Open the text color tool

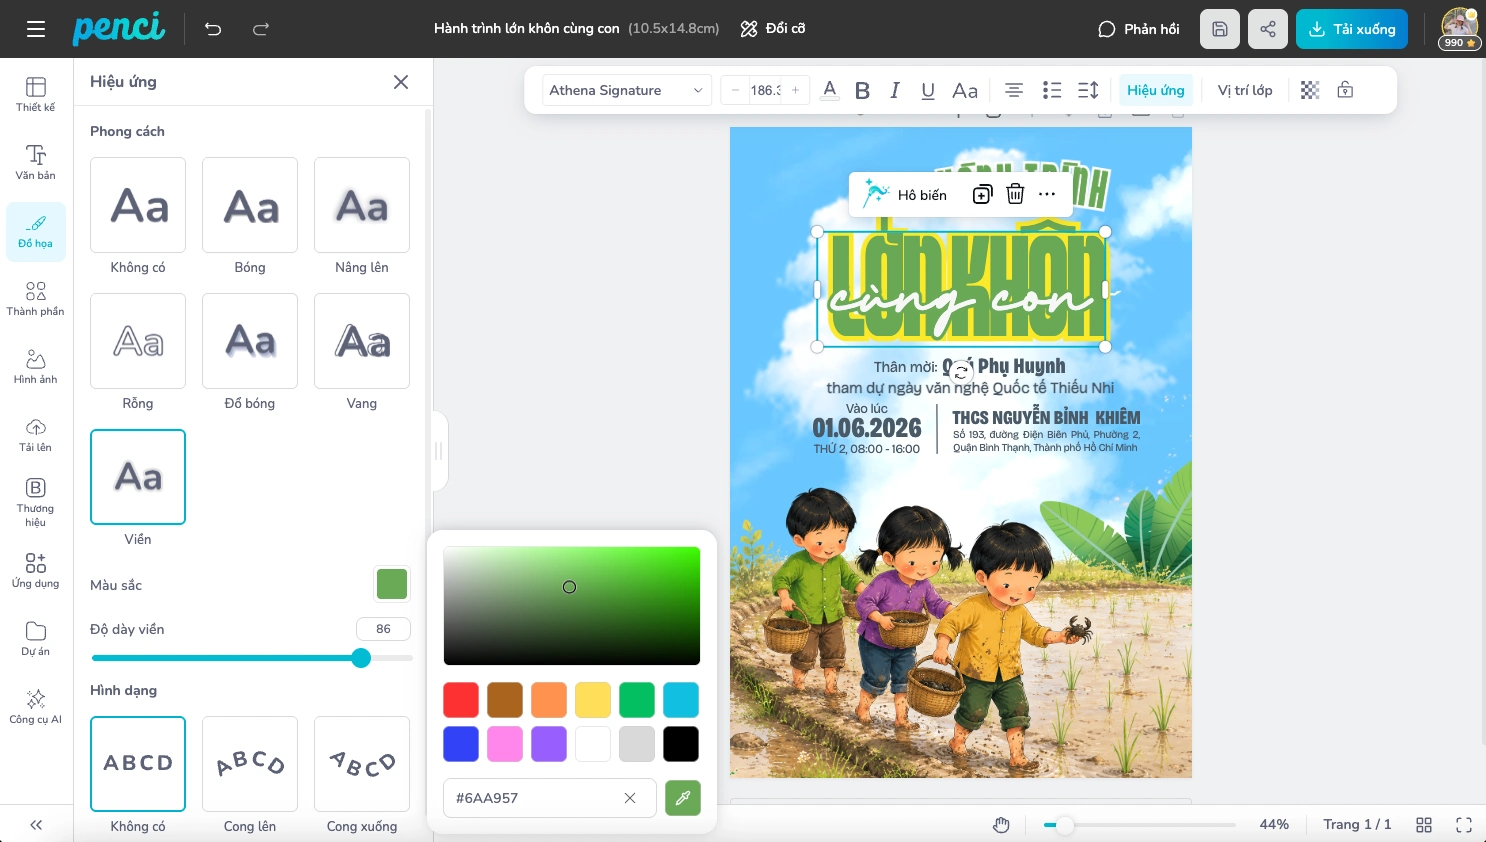point(829,90)
